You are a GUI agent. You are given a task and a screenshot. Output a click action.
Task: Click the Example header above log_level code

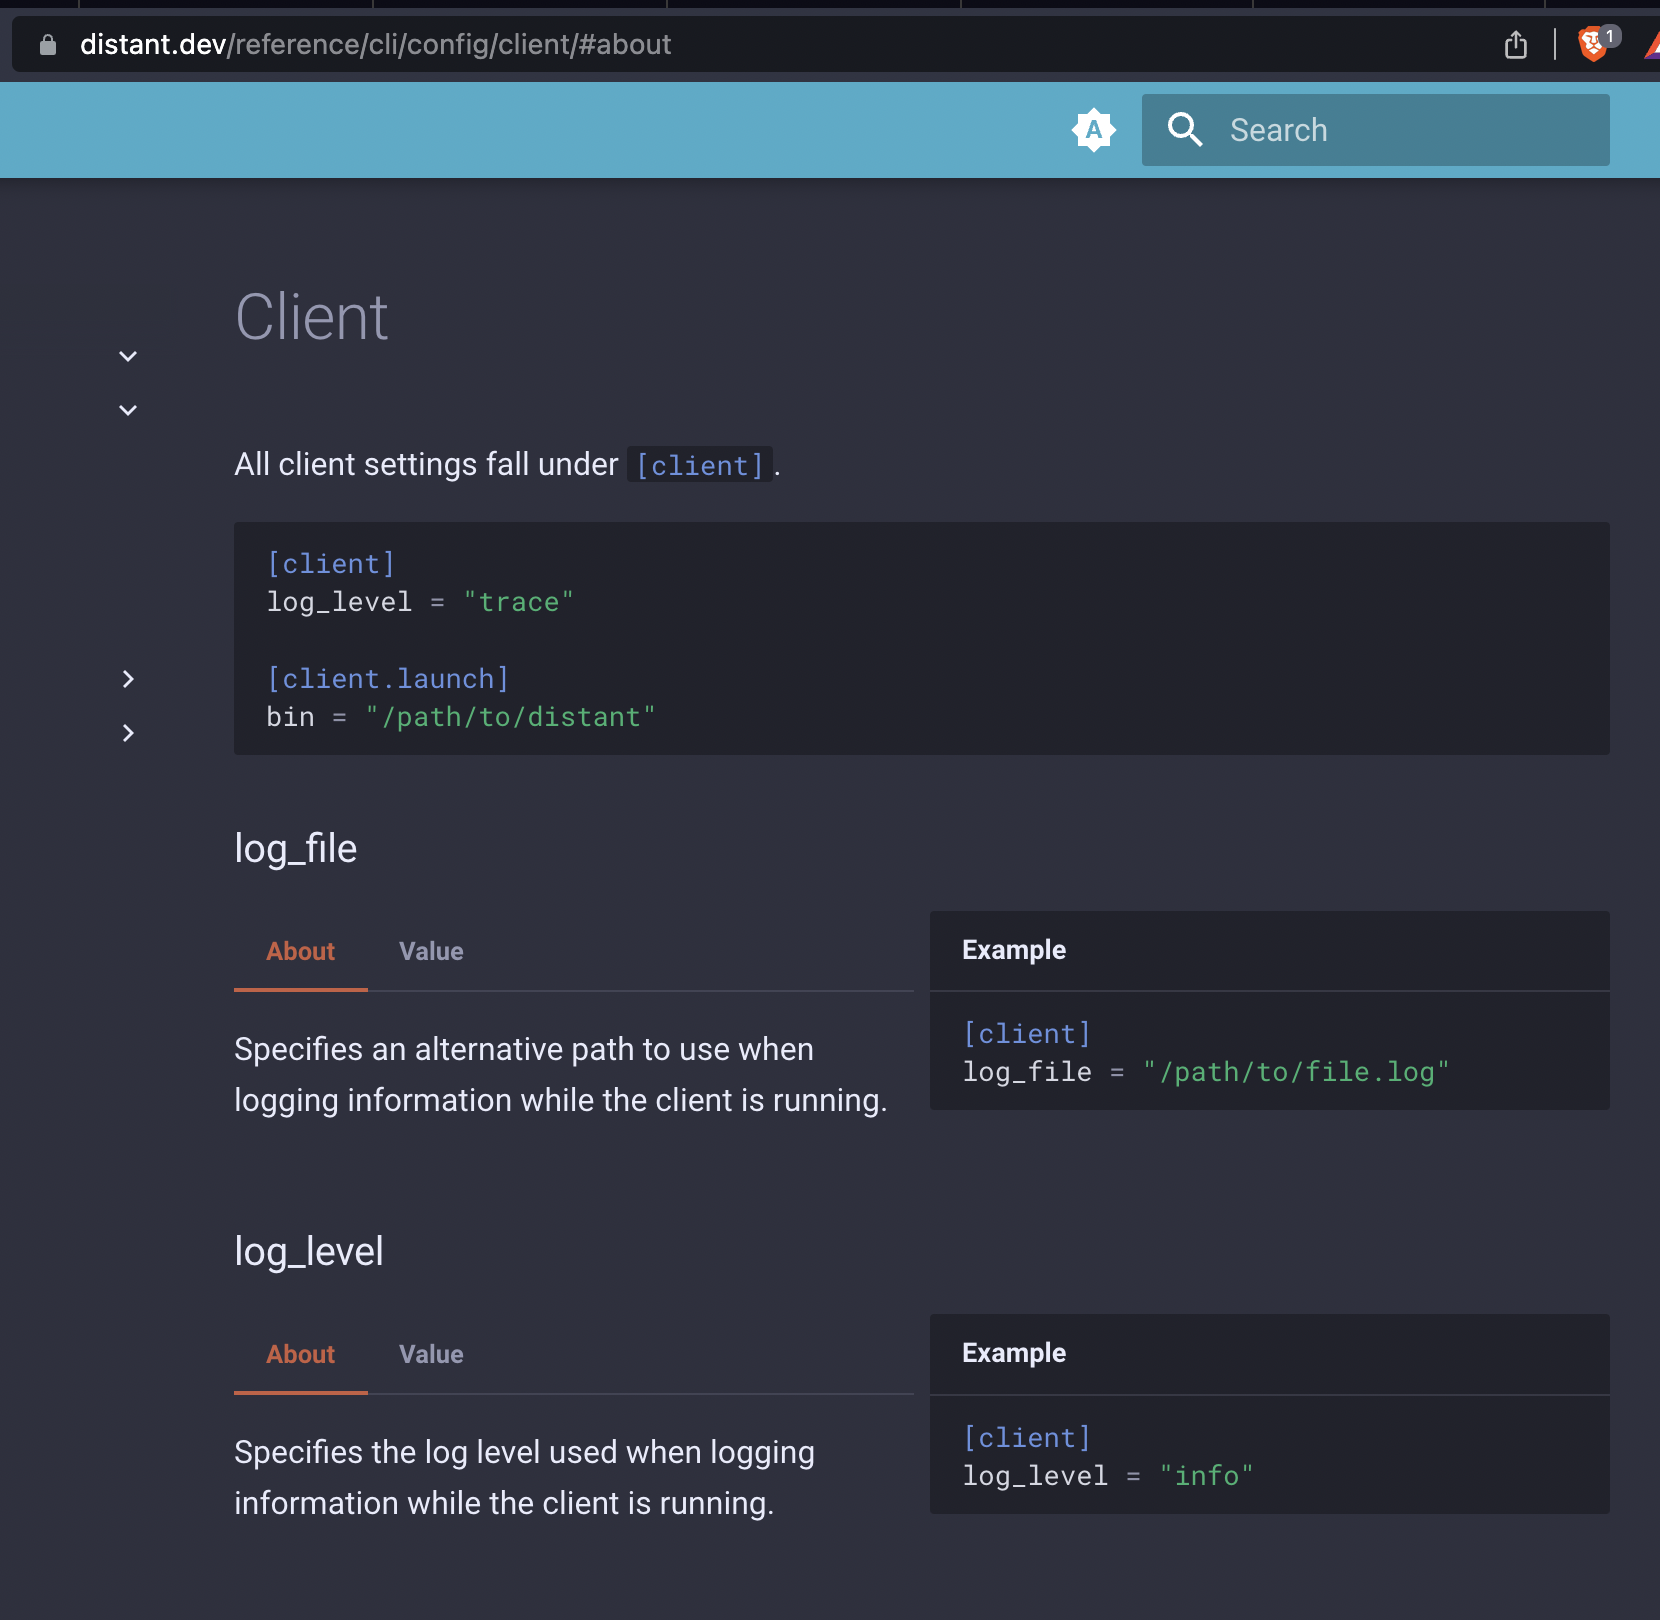tap(1014, 1353)
